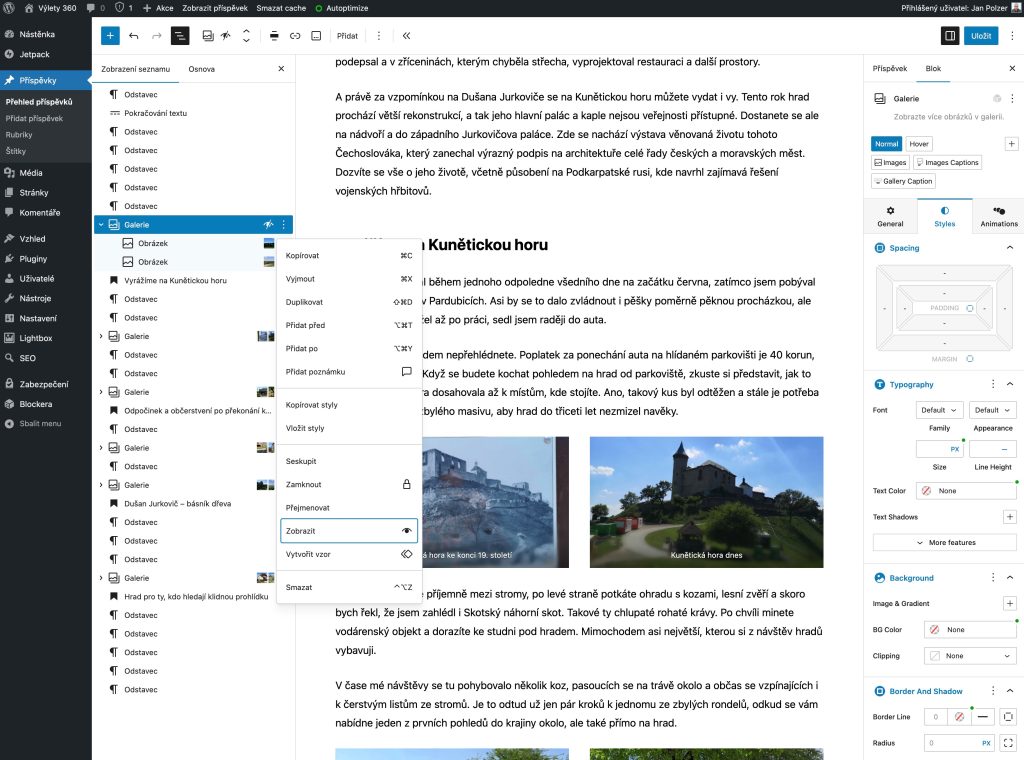Click the Redo arrow in the toolbar

pyautogui.click(x=157, y=35)
